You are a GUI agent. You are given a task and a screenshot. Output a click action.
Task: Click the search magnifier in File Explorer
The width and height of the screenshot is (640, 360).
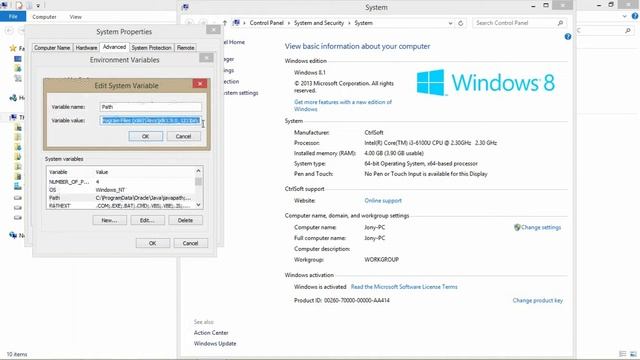[628, 31]
